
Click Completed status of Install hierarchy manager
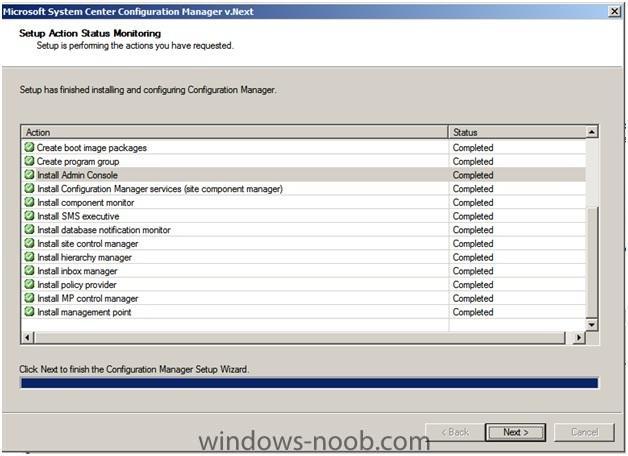[473, 257]
